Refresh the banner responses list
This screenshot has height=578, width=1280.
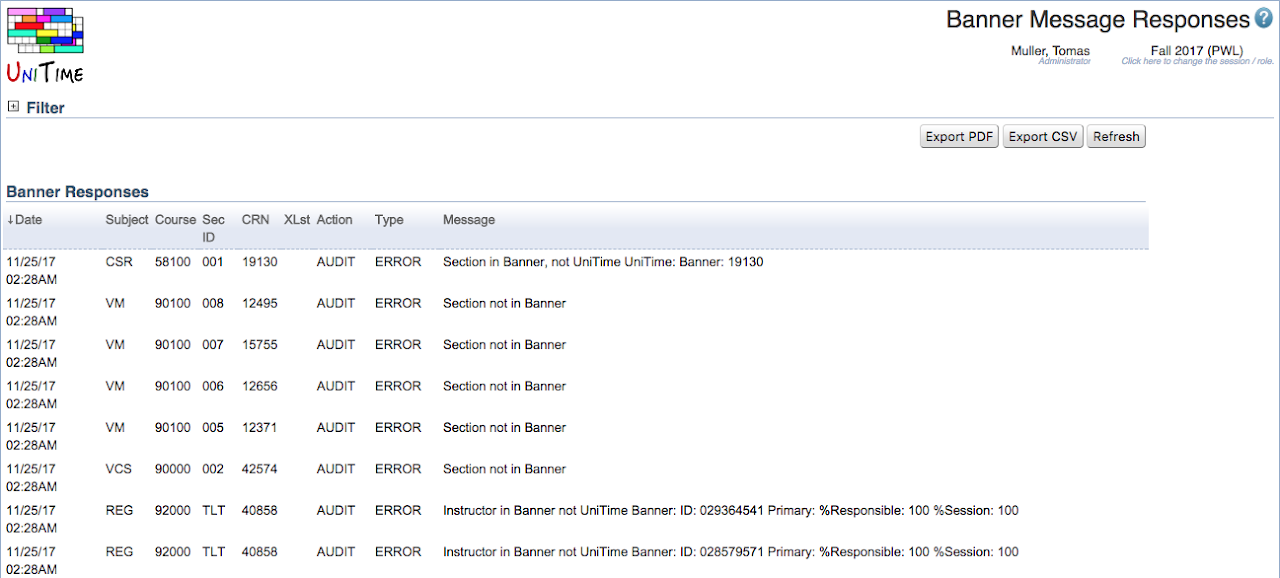[x=1116, y=137]
